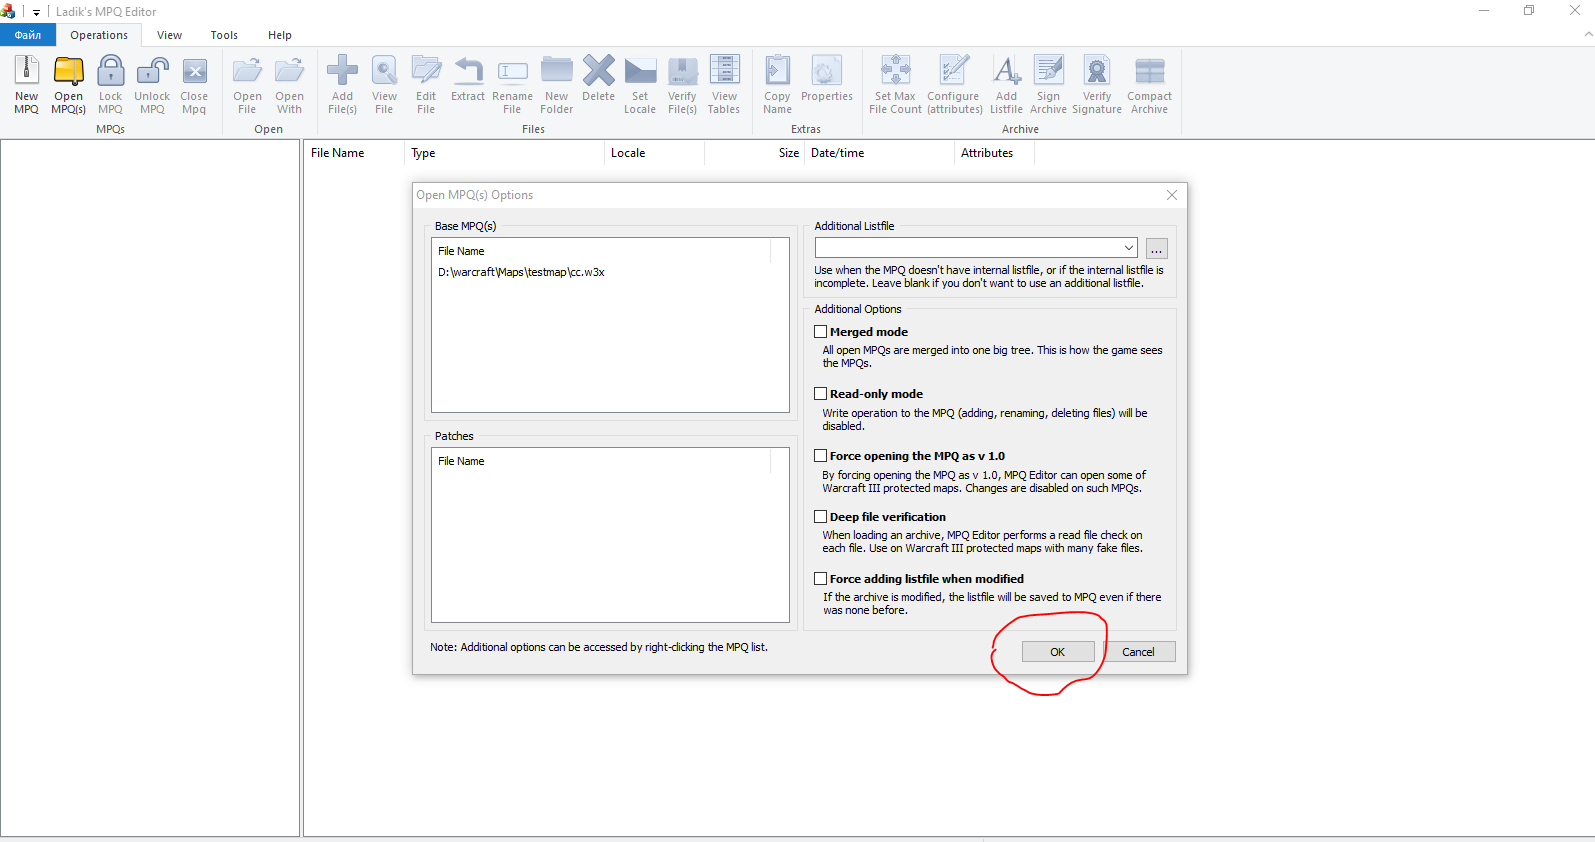Sort the file list by Locale column
Image resolution: width=1595 pixels, height=842 pixels.
click(x=654, y=153)
